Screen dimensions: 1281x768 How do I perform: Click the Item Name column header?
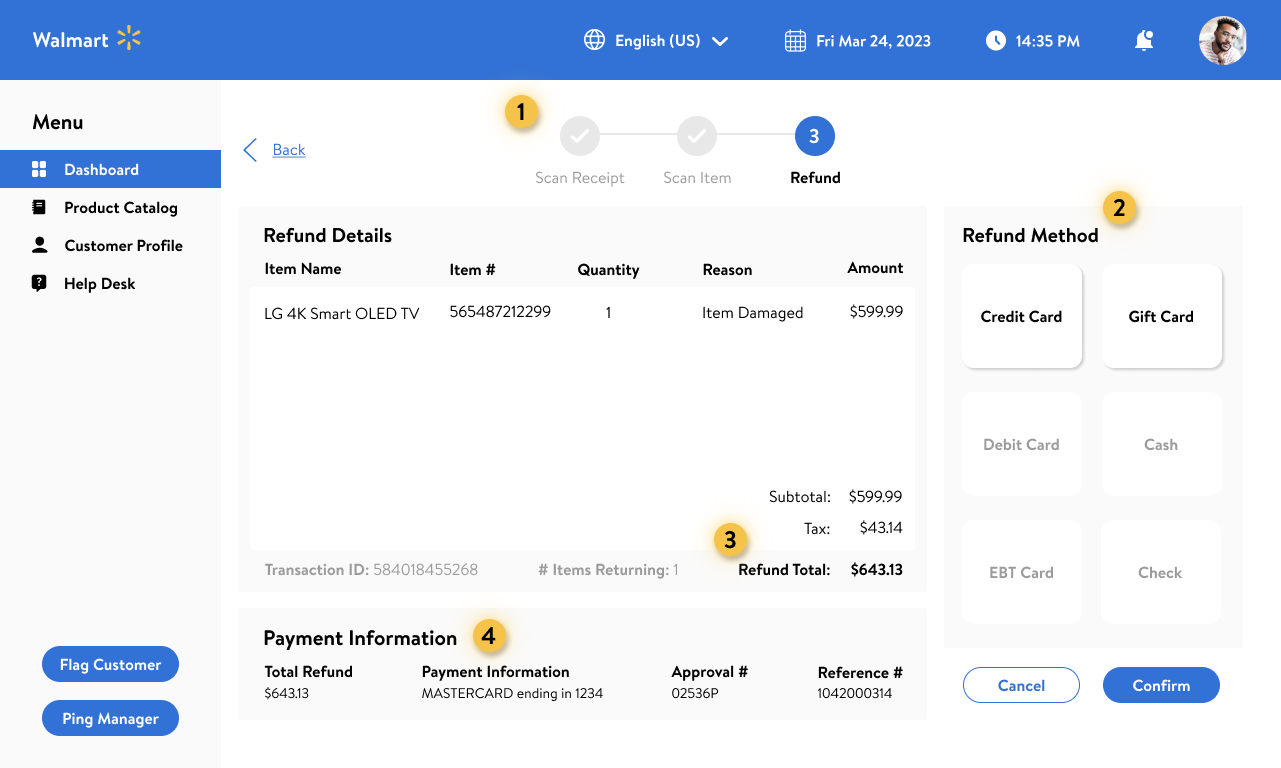[x=303, y=269]
